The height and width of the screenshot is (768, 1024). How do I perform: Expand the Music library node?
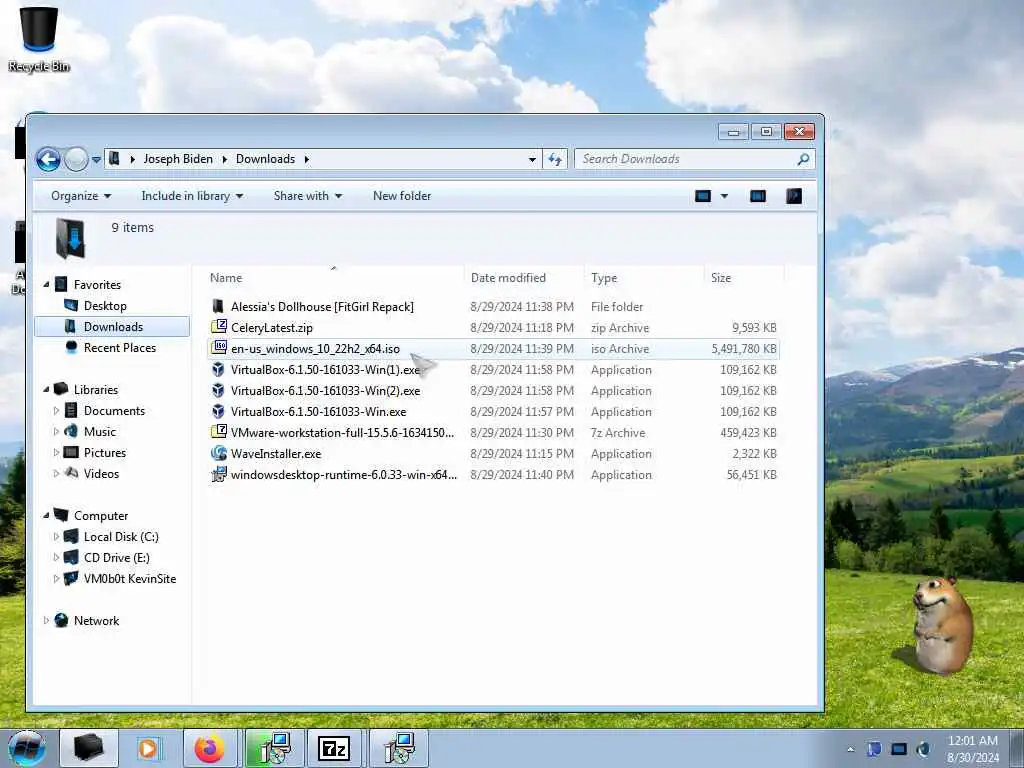point(56,432)
